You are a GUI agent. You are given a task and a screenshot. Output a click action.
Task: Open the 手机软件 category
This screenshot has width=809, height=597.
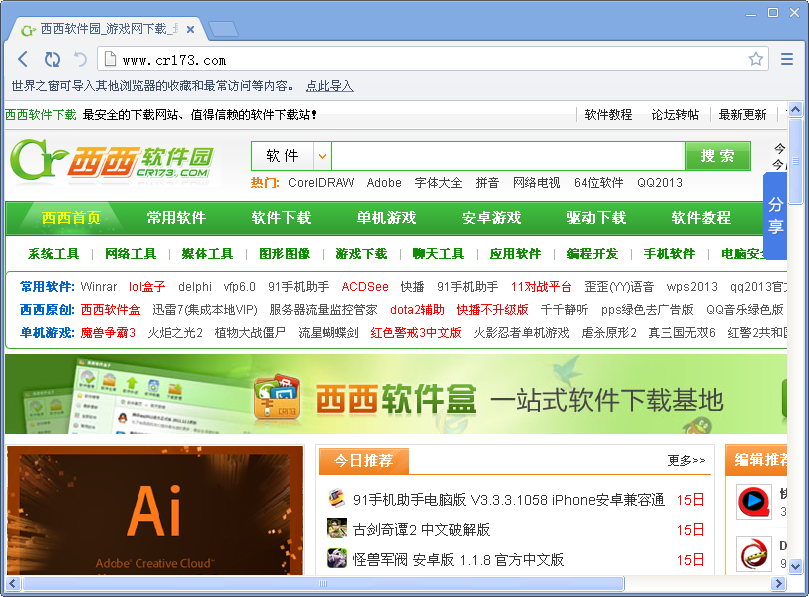tap(669, 254)
